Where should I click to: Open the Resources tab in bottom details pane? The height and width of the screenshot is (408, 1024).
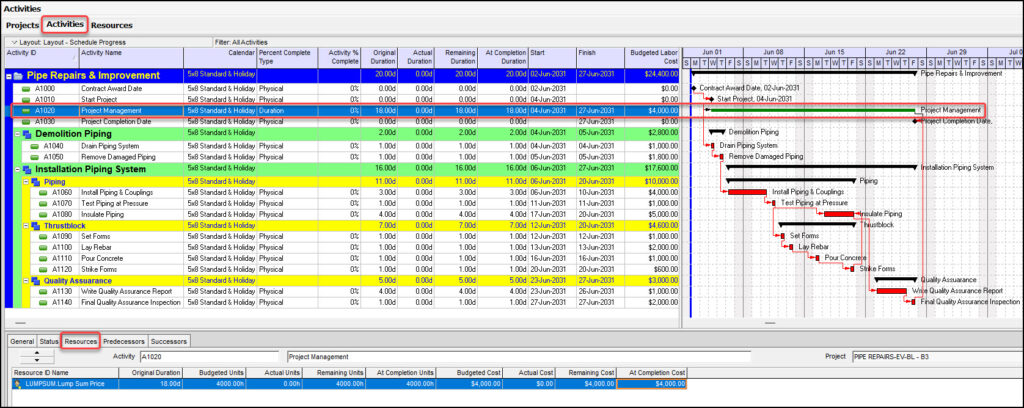pyautogui.click(x=81, y=341)
